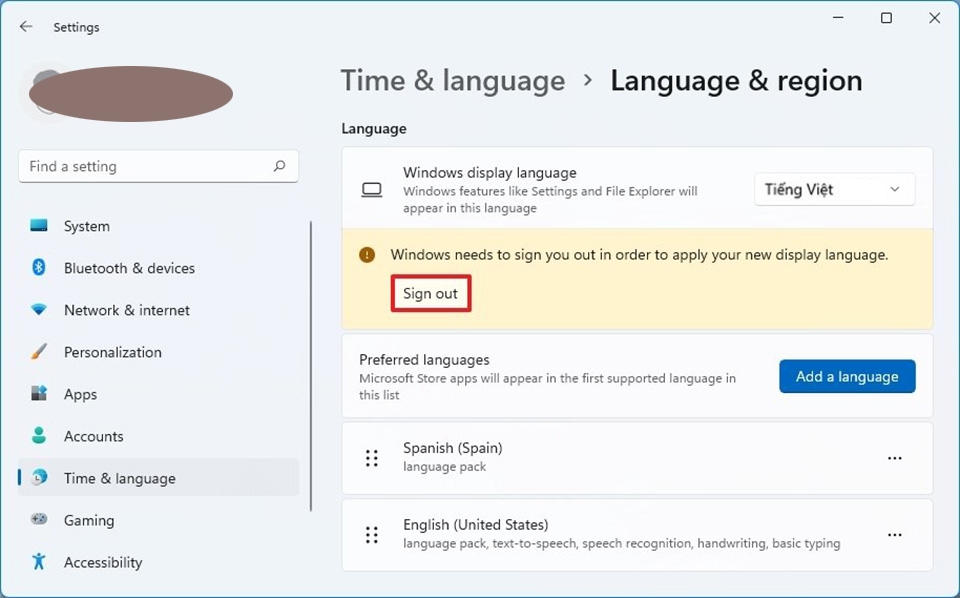Click the Add a language button
960x598 pixels.
click(x=847, y=376)
